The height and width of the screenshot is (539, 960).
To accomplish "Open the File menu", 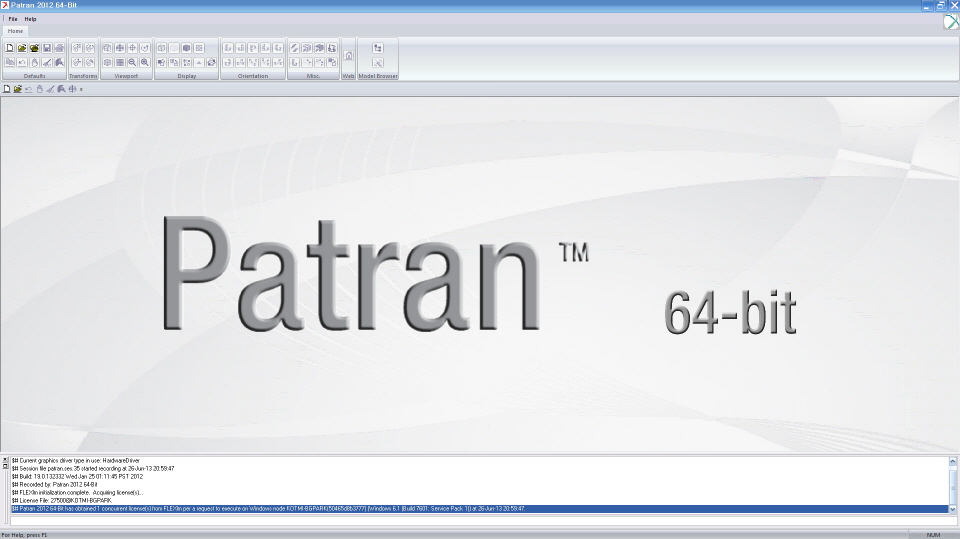I will click(x=13, y=19).
